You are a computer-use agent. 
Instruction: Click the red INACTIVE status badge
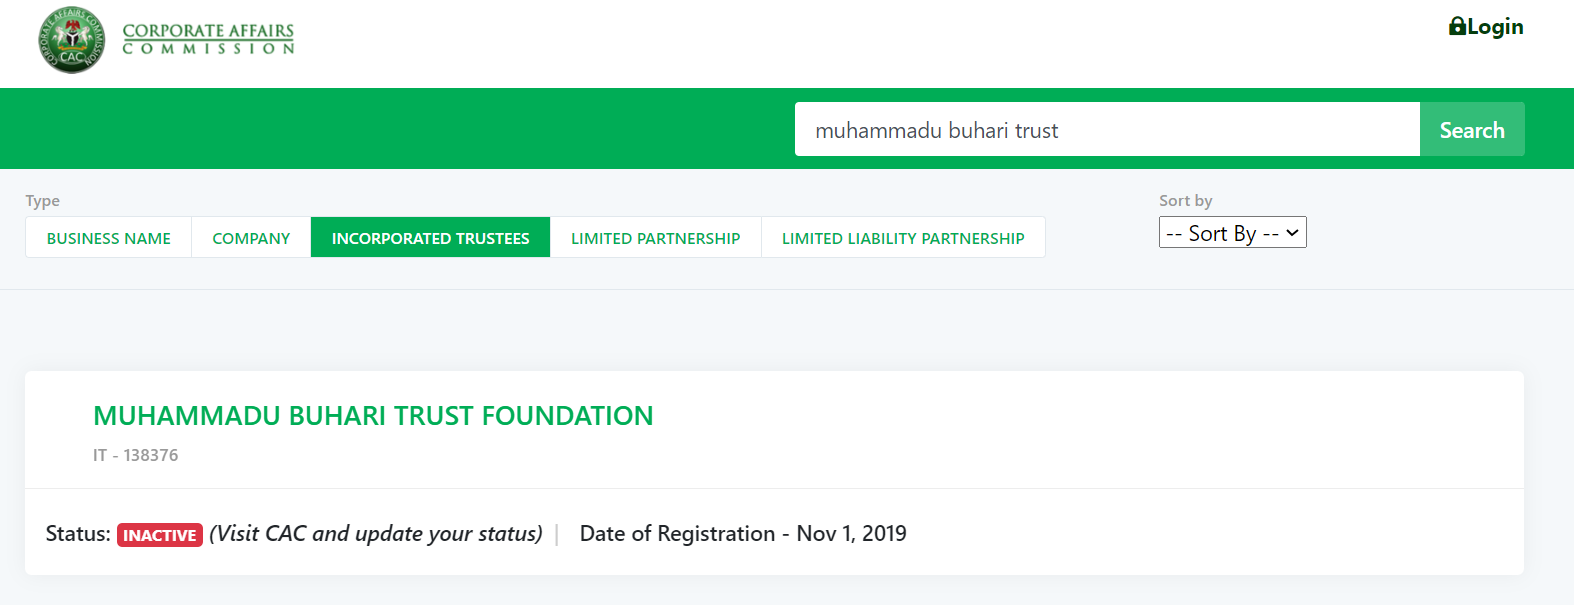pos(160,535)
